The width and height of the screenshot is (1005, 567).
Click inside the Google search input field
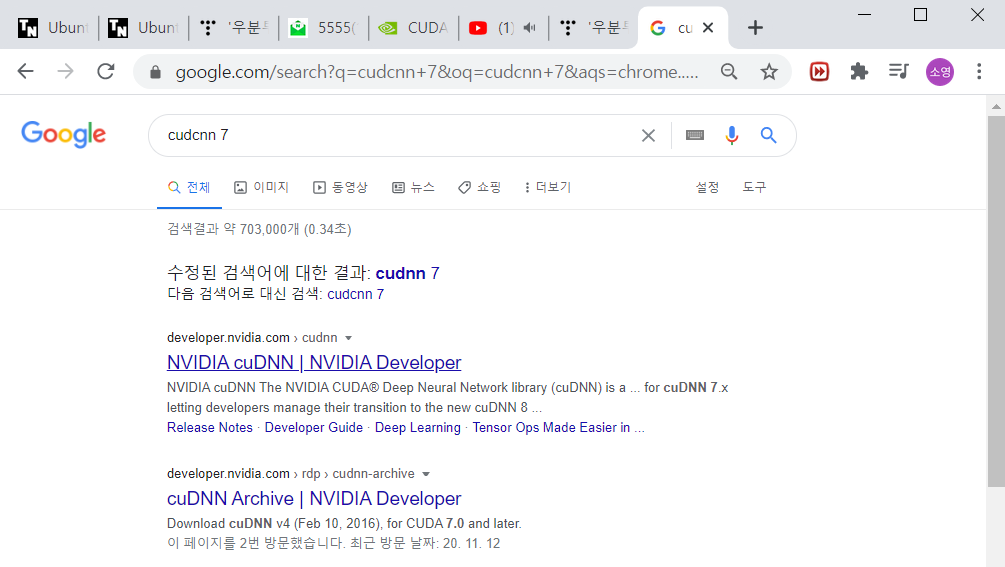click(x=397, y=135)
